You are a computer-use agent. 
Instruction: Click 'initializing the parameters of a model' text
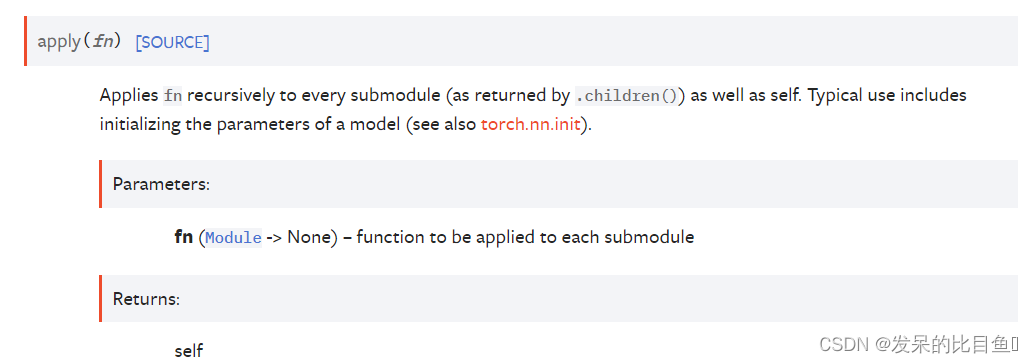coord(250,124)
